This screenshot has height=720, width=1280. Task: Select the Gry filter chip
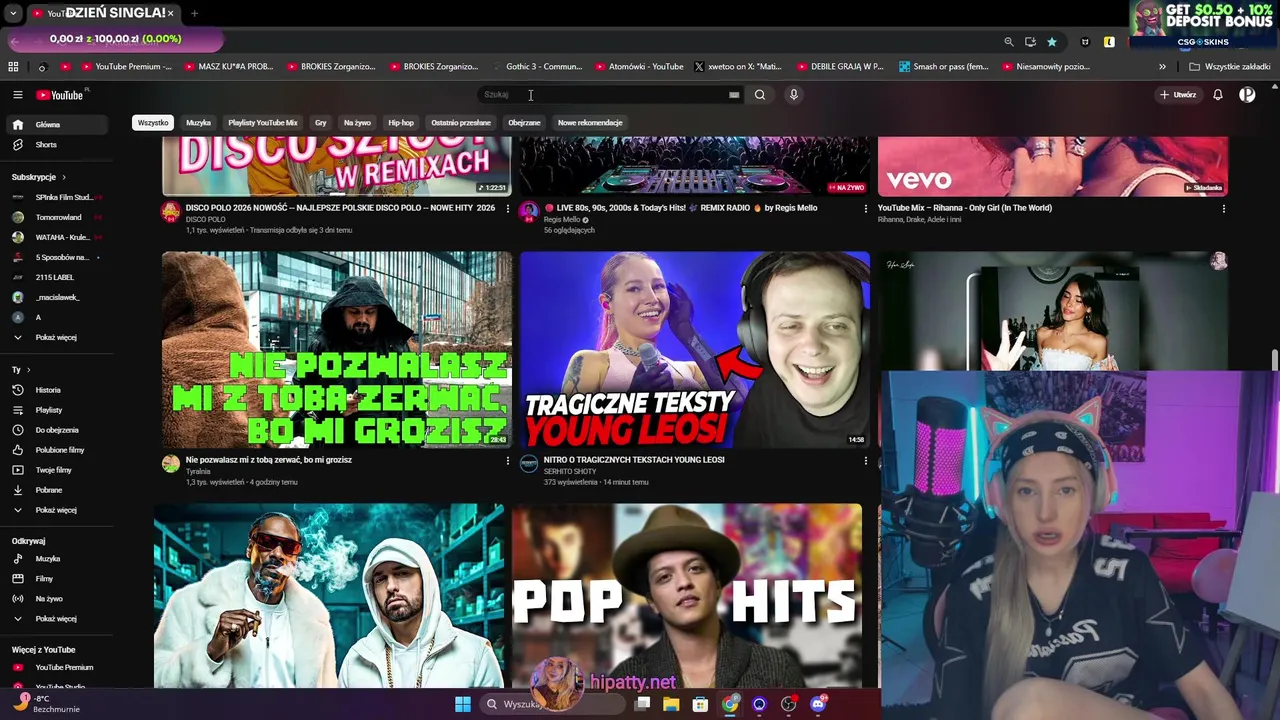tap(321, 123)
